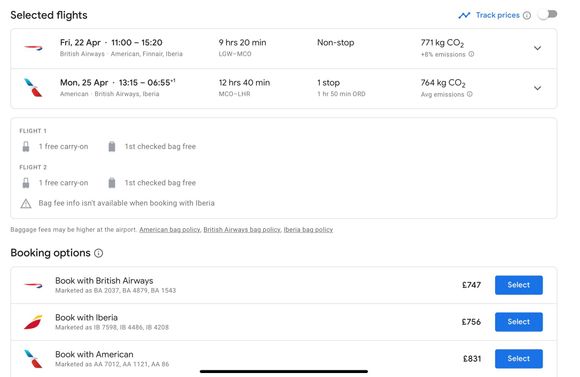This screenshot has height=377, width=580.
Task: Click the info icon beside Avg emissions
Action: click(x=469, y=94)
